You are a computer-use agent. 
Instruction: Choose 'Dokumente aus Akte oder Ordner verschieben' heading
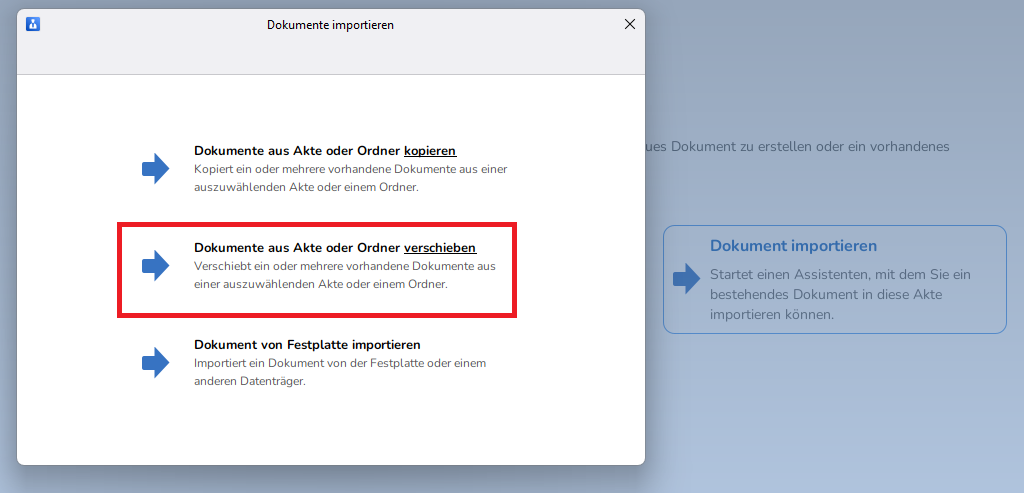point(298,248)
